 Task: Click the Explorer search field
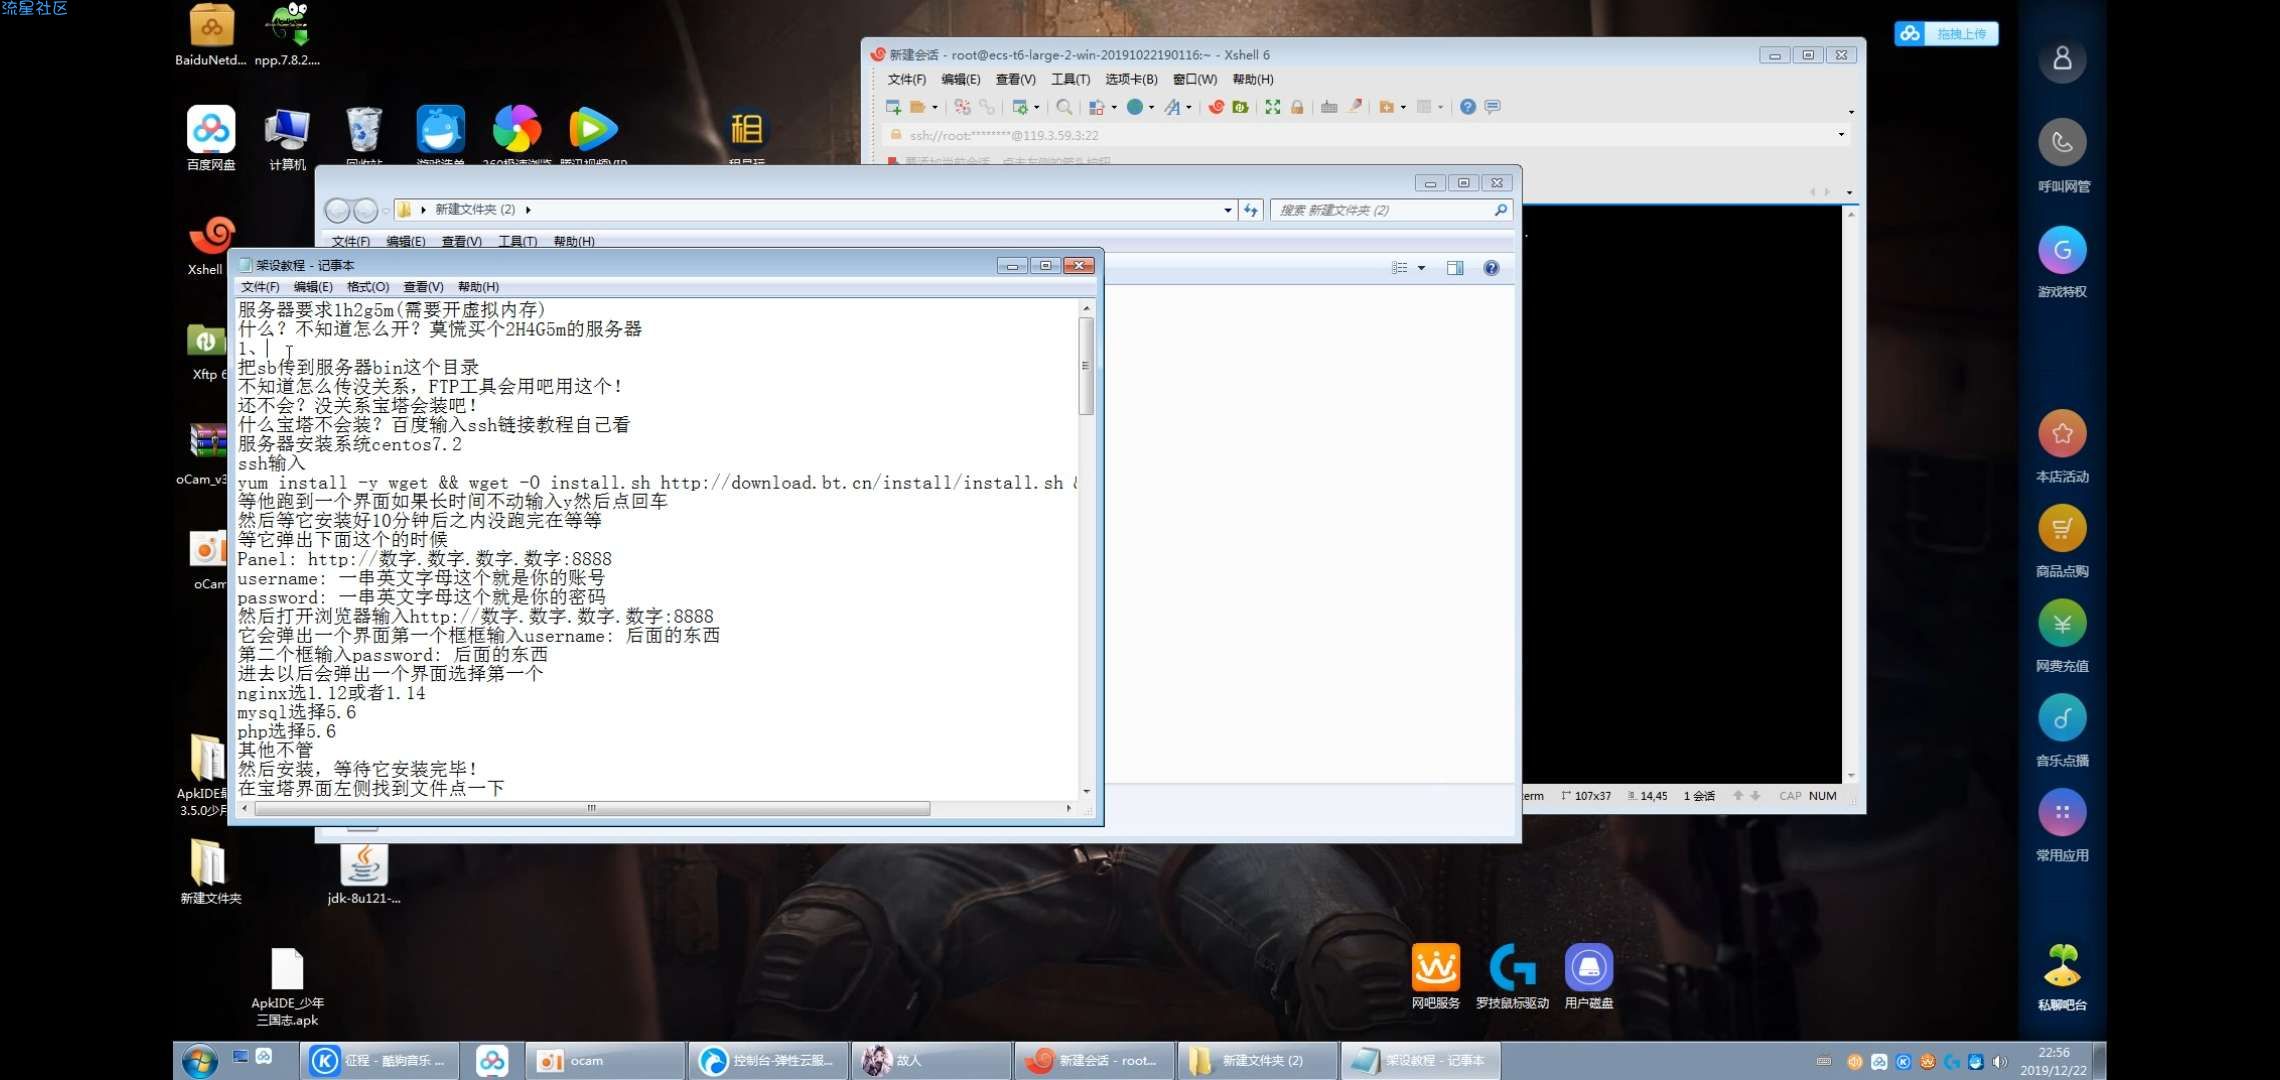pyautogui.click(x=1380, y=210)
